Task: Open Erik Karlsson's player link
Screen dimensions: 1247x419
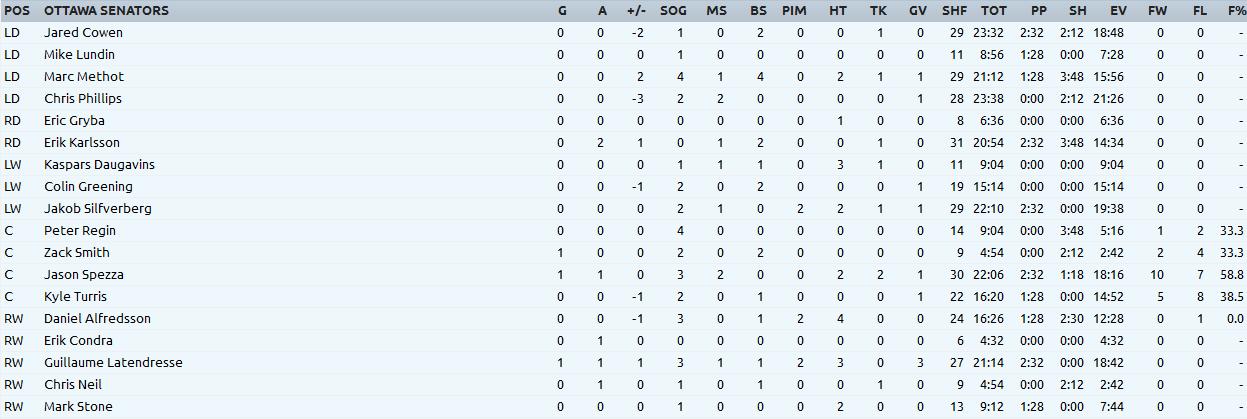Action: tap(82, 142)
